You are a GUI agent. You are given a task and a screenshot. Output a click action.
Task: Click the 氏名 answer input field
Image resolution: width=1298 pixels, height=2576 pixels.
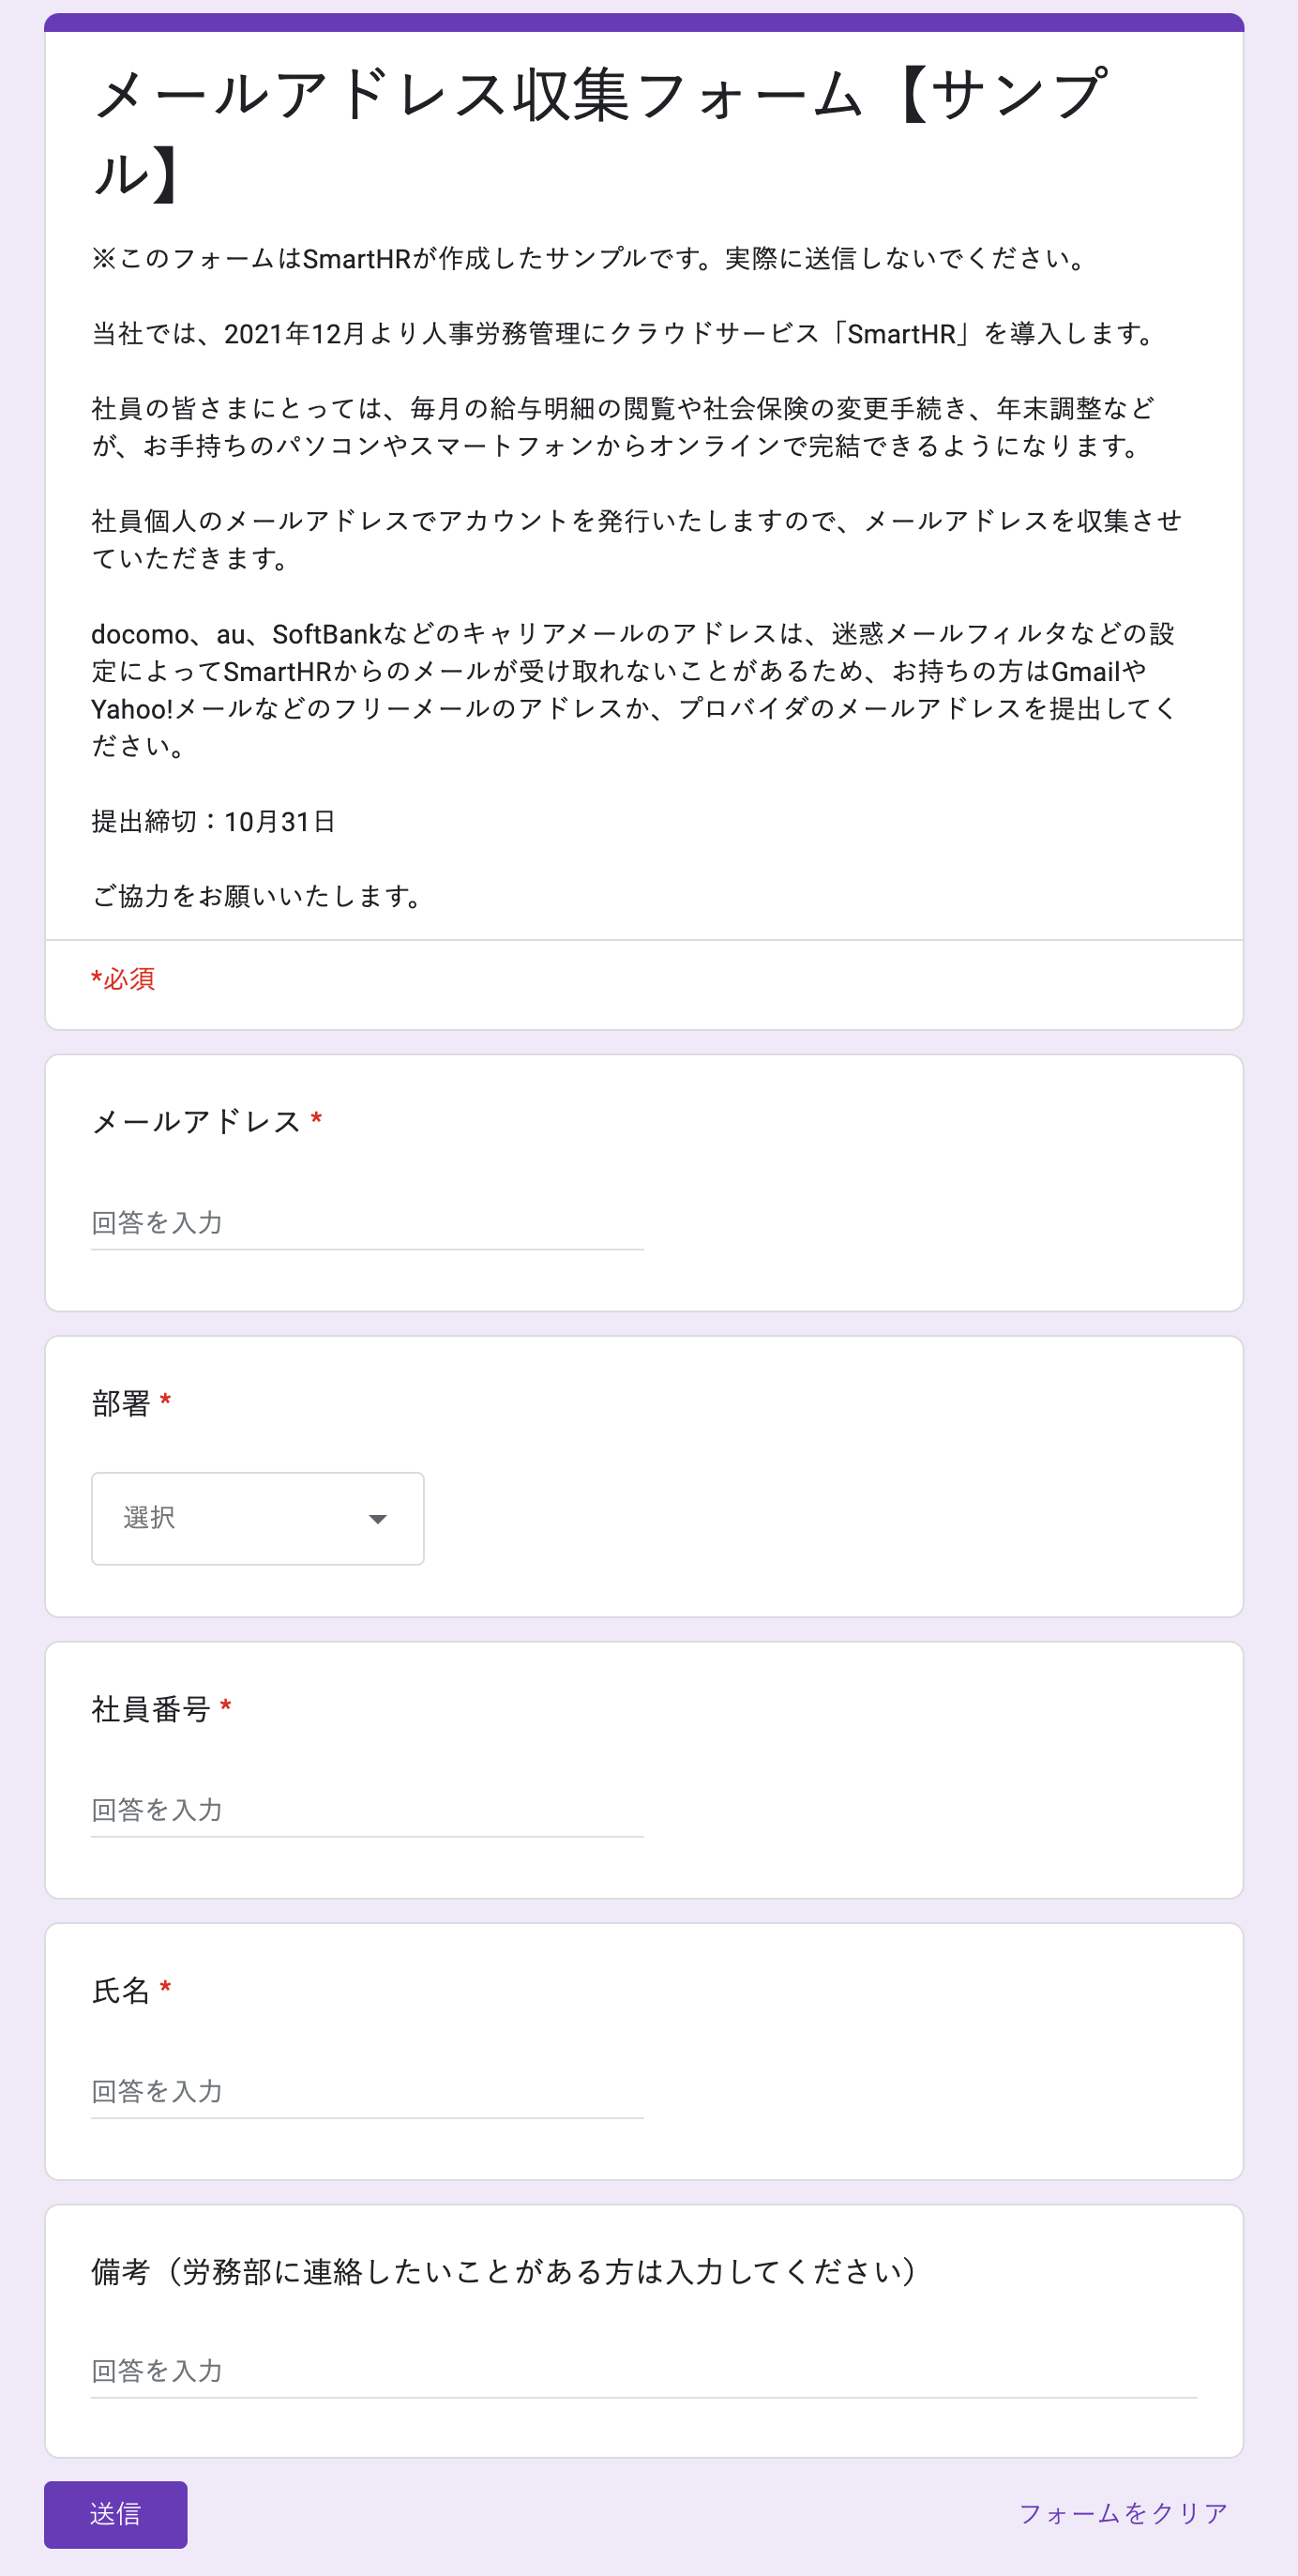[366, 2091]
